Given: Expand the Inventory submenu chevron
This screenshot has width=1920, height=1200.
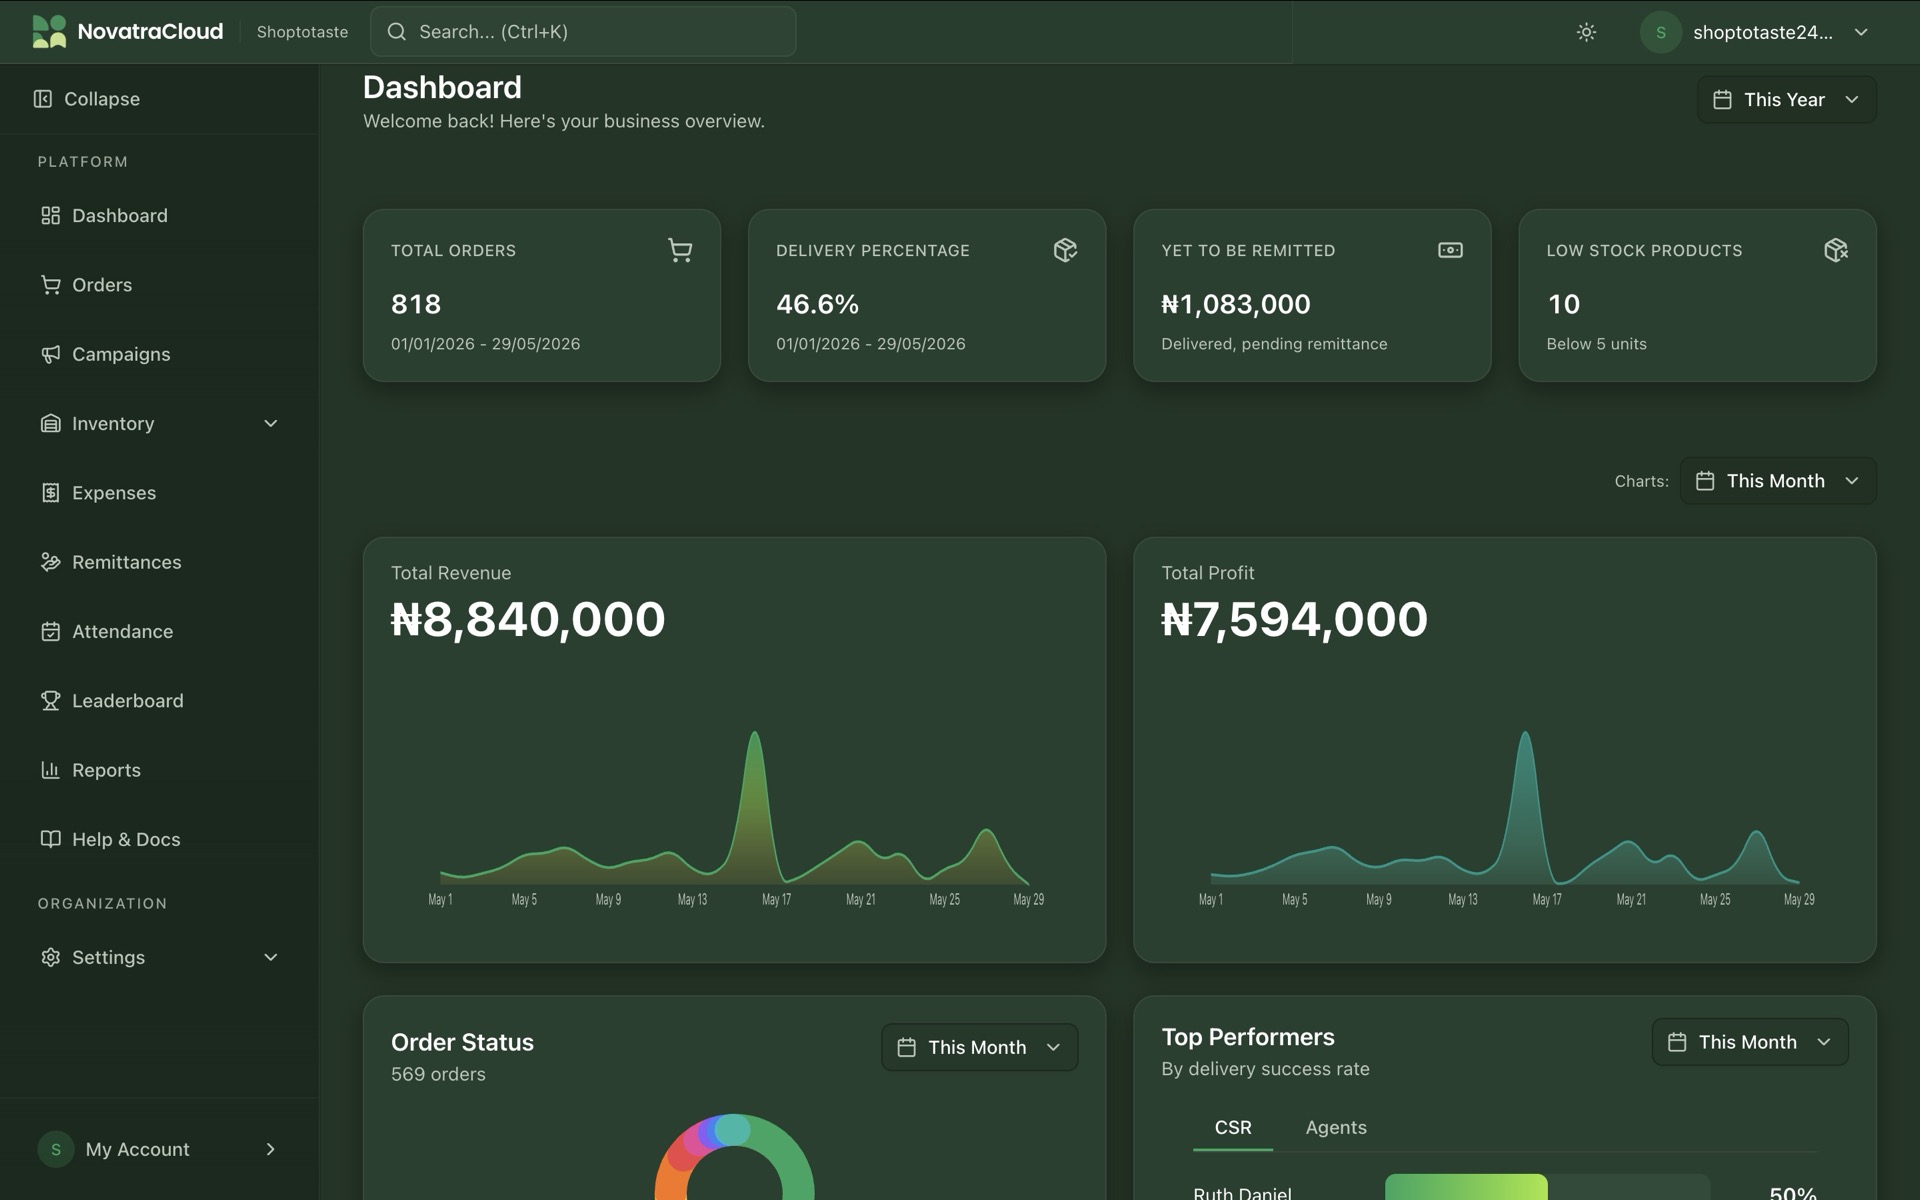Looking at the screenshot, I should click(270, 424).
